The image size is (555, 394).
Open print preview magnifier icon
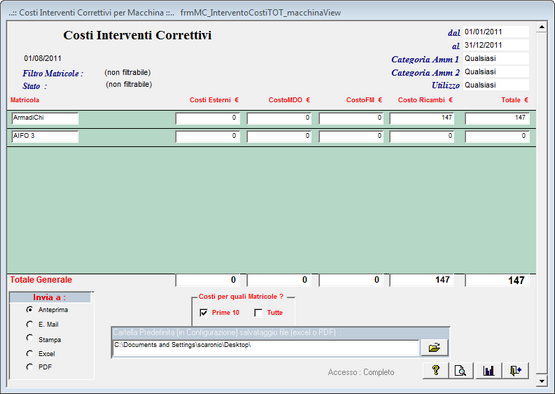[x=460, y=371]
